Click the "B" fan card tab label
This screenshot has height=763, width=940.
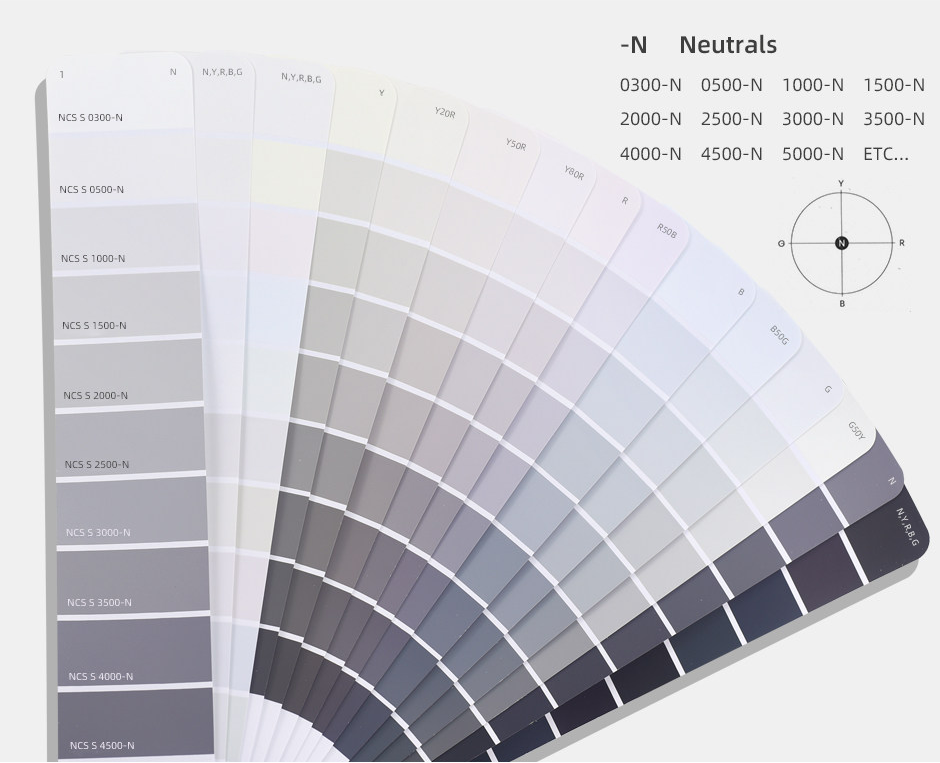click(x=741, y=292)
